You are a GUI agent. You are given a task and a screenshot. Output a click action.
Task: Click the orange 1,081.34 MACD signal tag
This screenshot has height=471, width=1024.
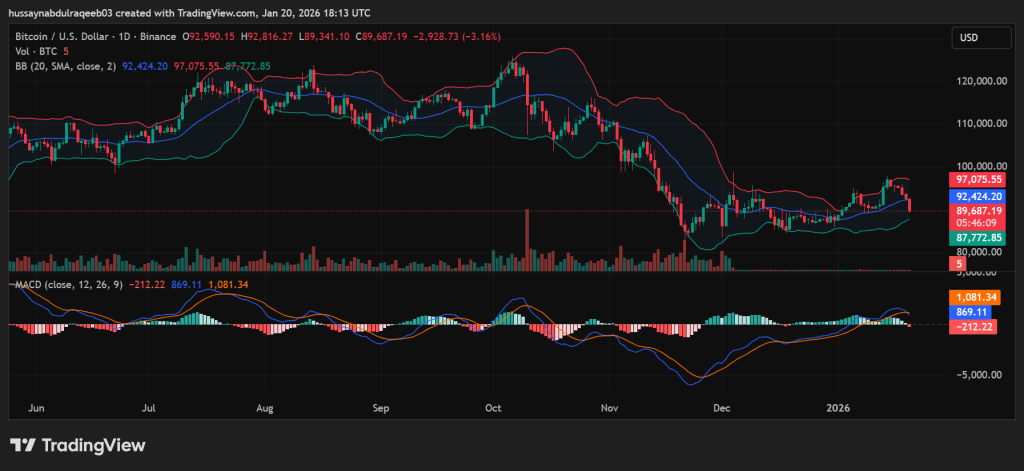(976, 297)
